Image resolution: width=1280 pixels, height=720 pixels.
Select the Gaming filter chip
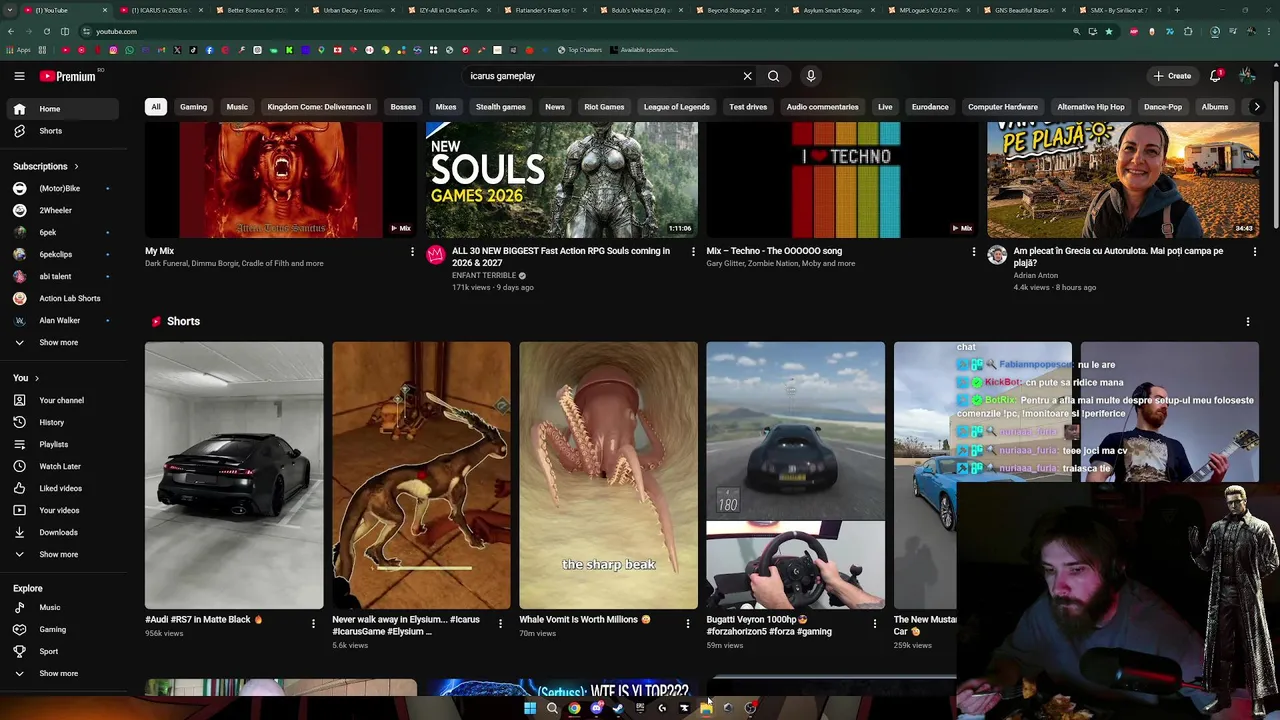click(193, 107)
